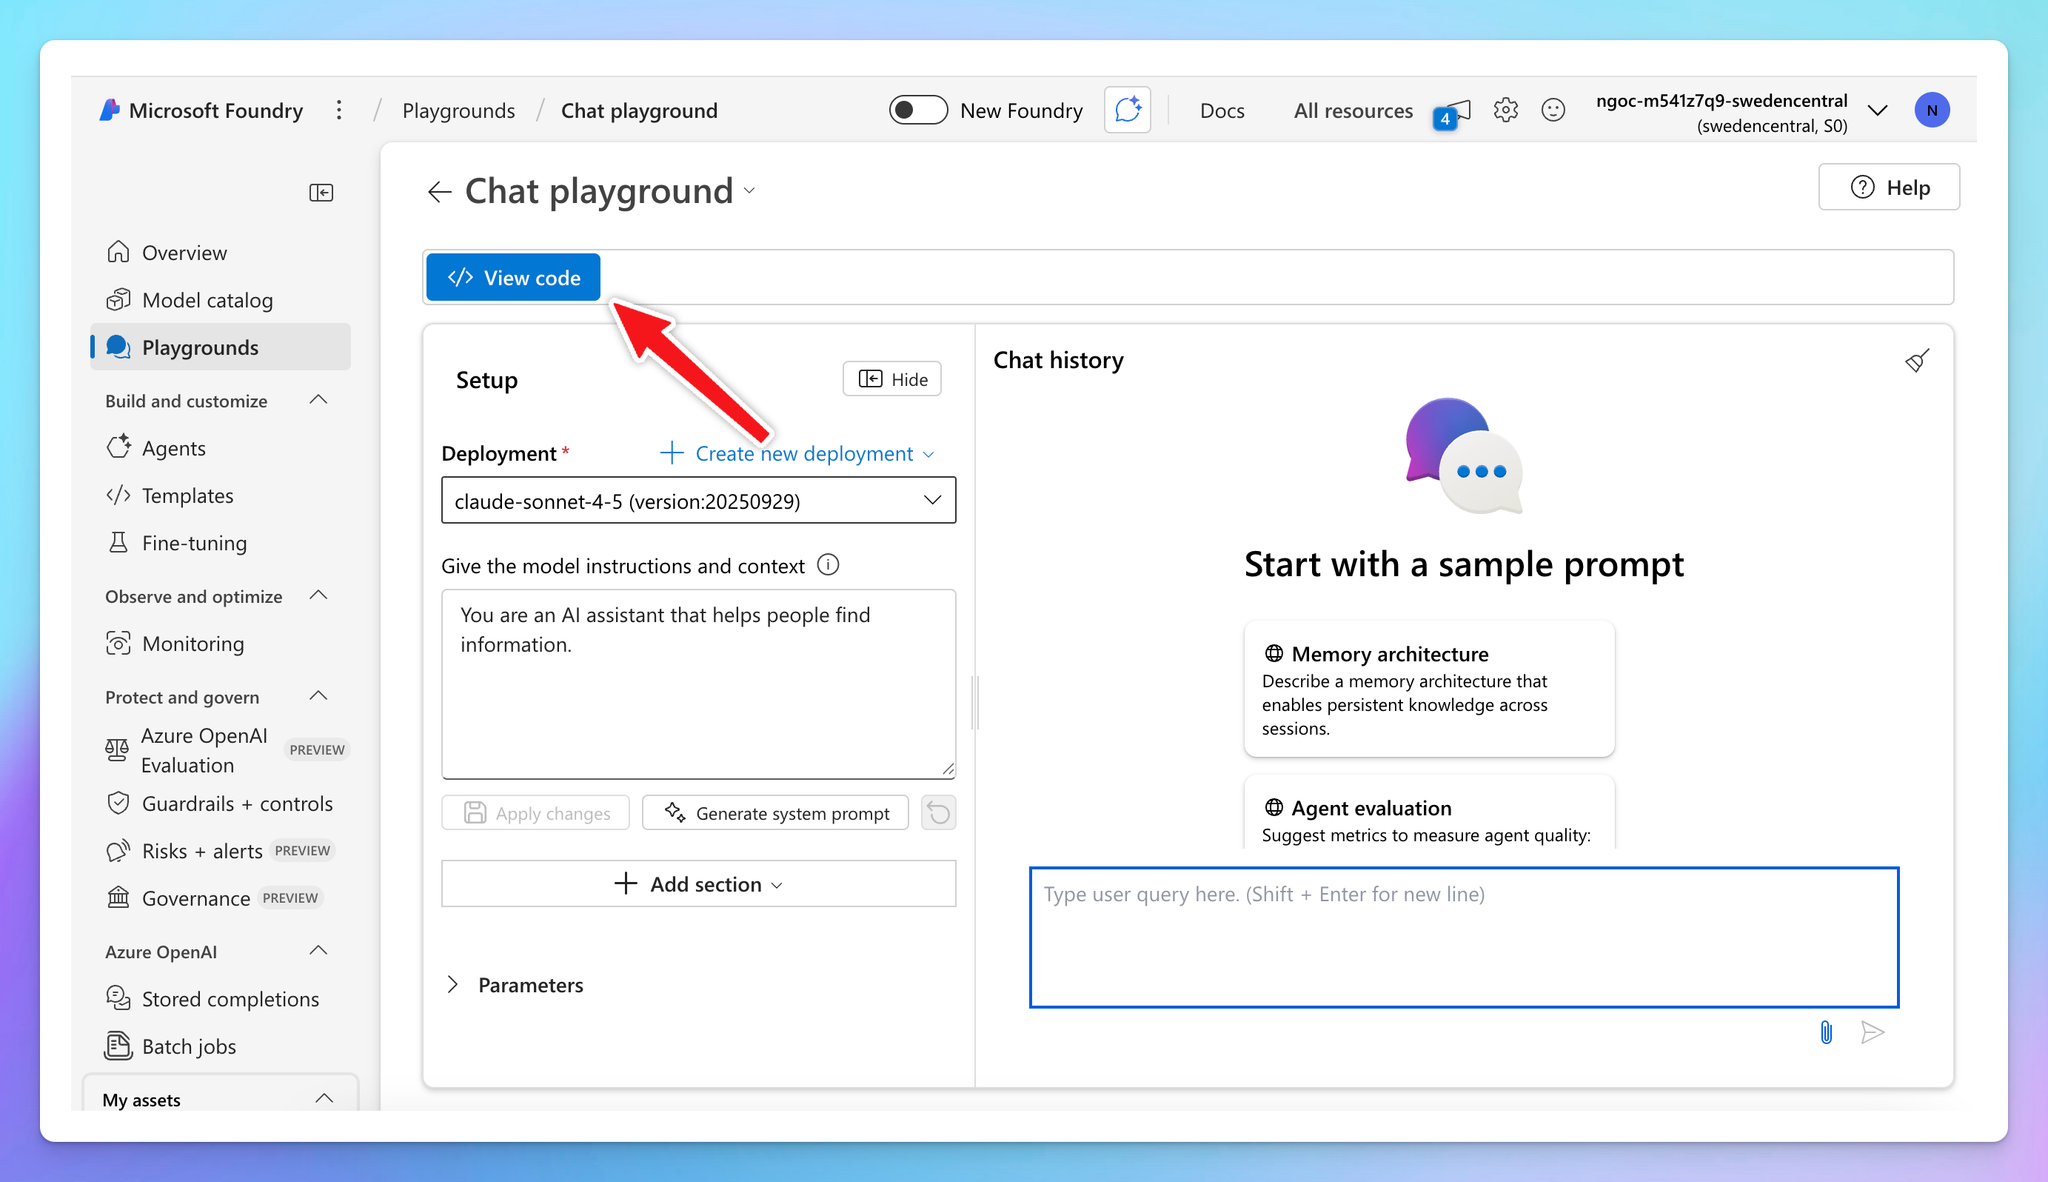
Task: Click Generate system prompt button
Action: coord(776,813)
